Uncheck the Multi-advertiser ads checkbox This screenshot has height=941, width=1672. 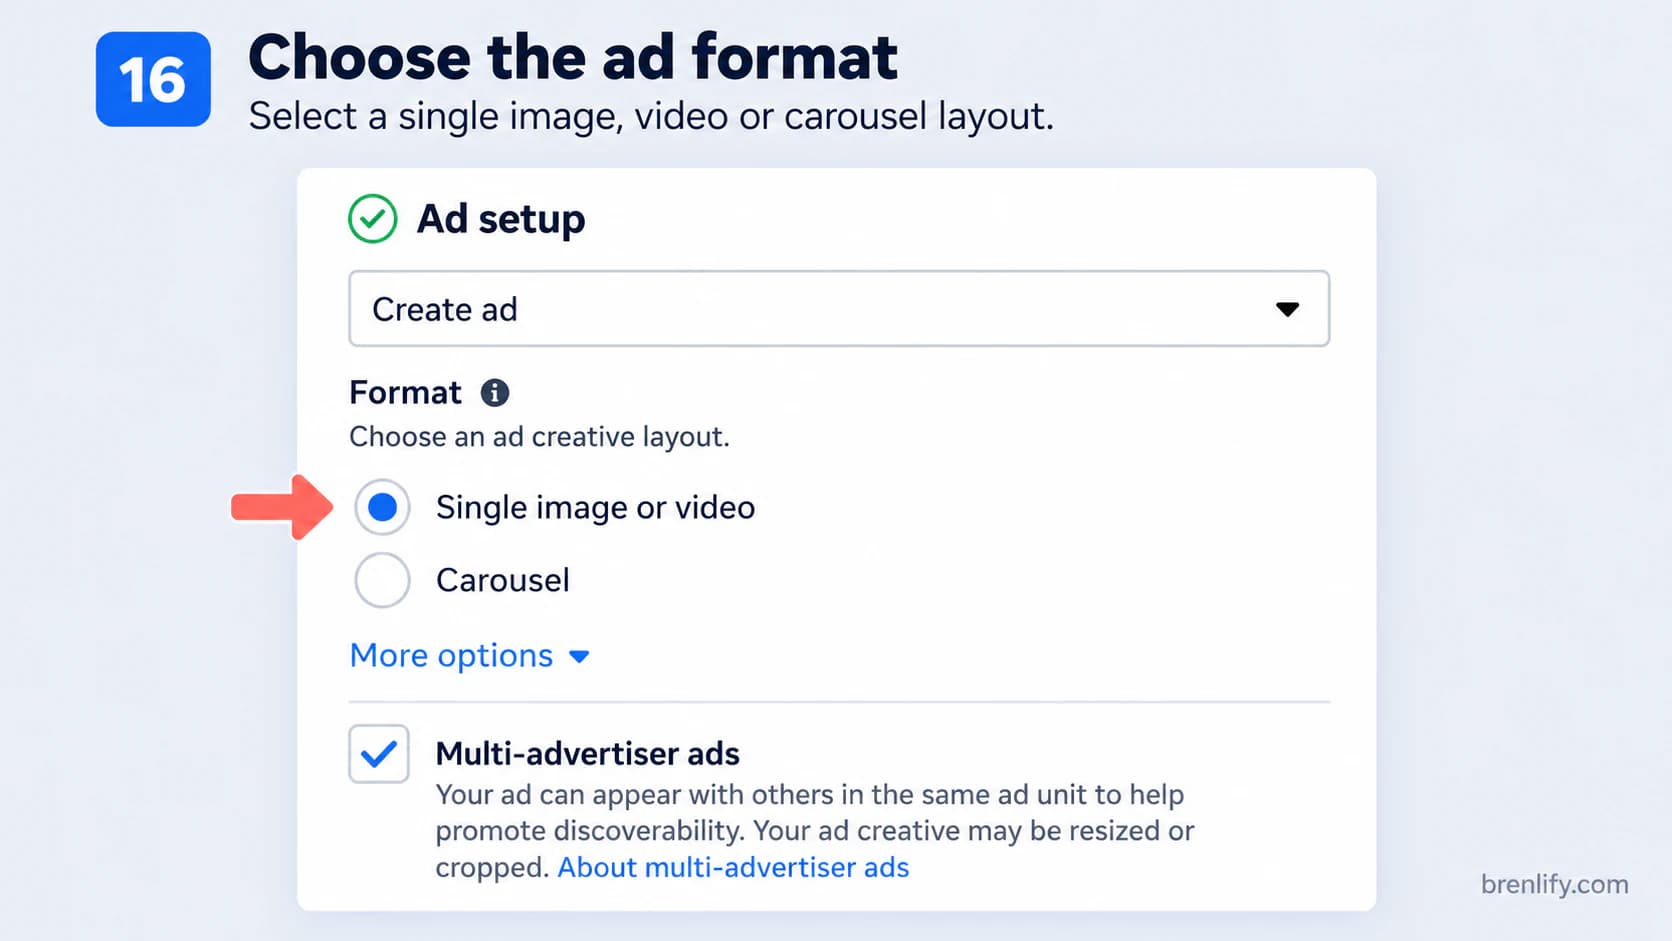pyautogui.click(x=379, y=754)
